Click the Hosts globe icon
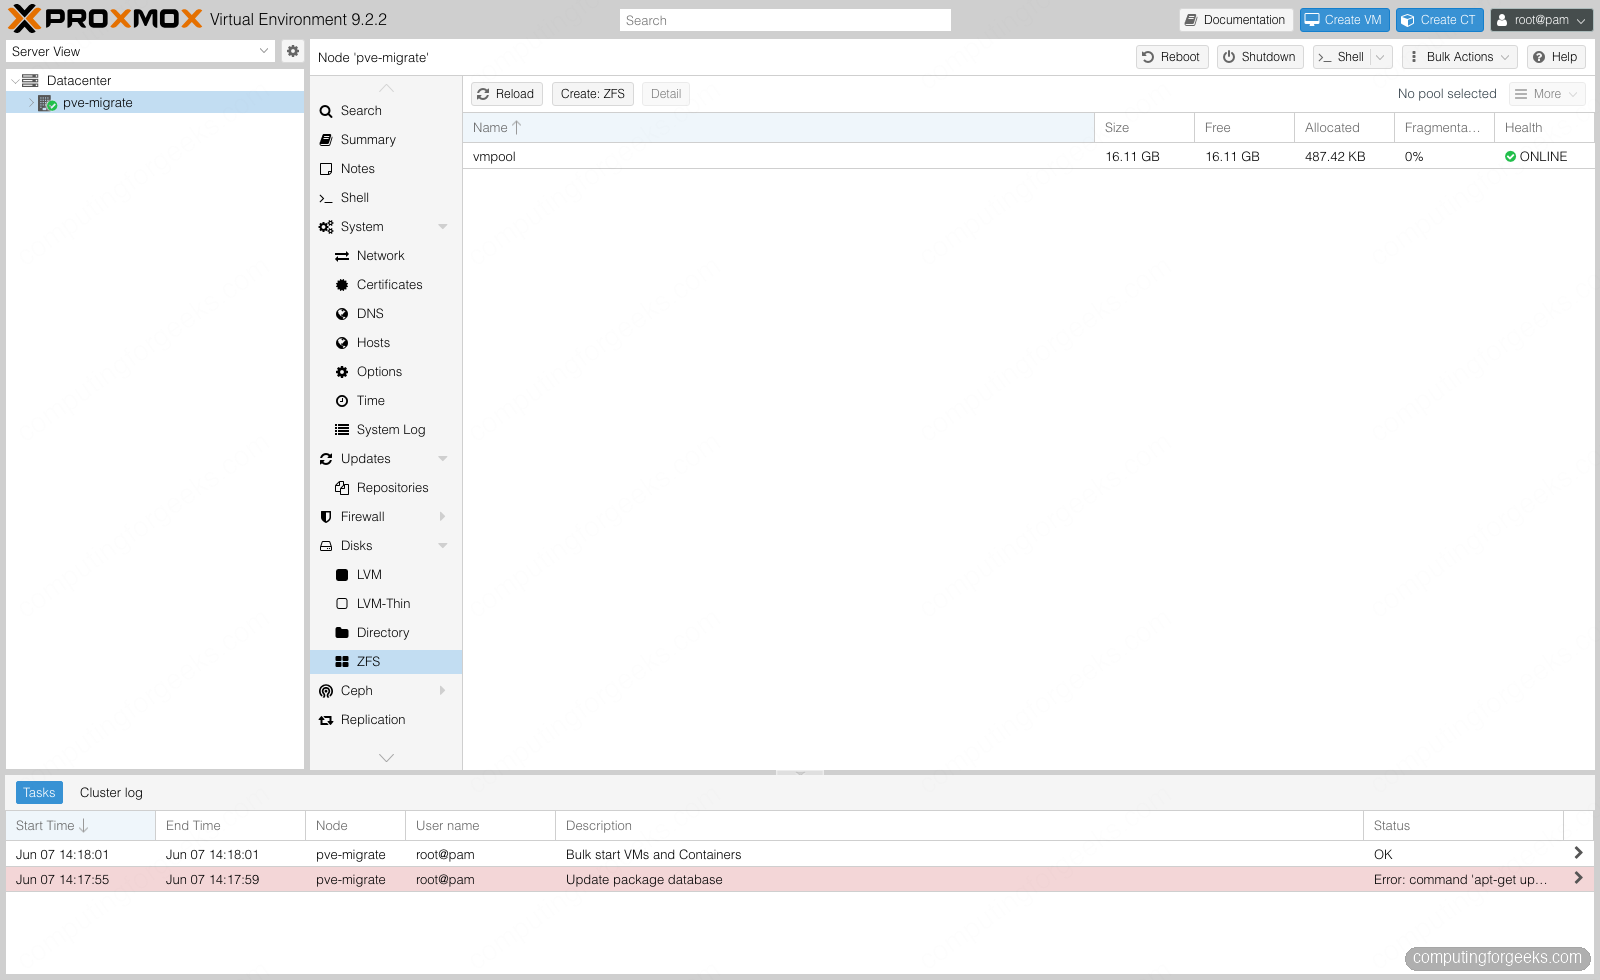Viewport: 1600px width, 980px height. 342,343
